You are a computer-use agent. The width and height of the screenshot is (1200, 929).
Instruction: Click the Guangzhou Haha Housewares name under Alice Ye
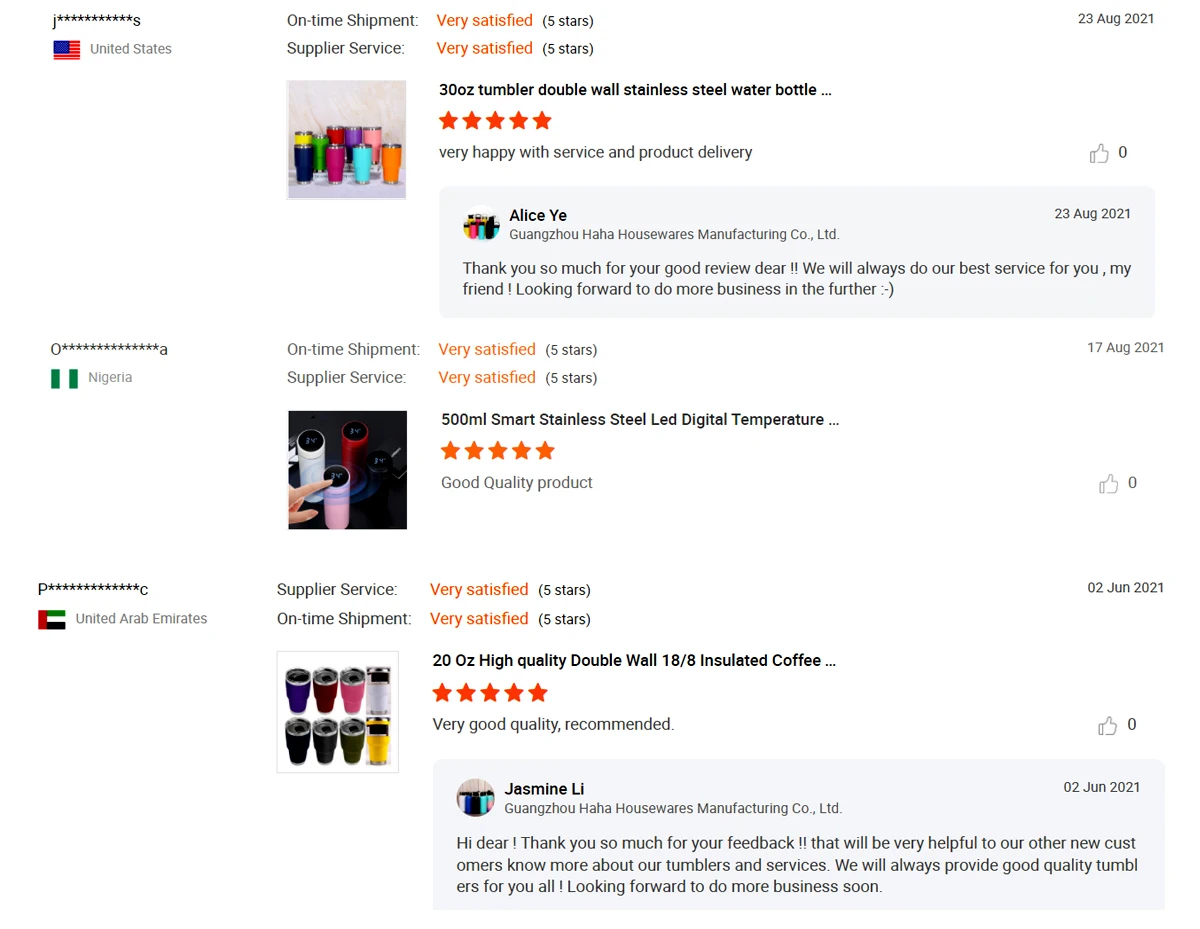click(x=674, y=235)
